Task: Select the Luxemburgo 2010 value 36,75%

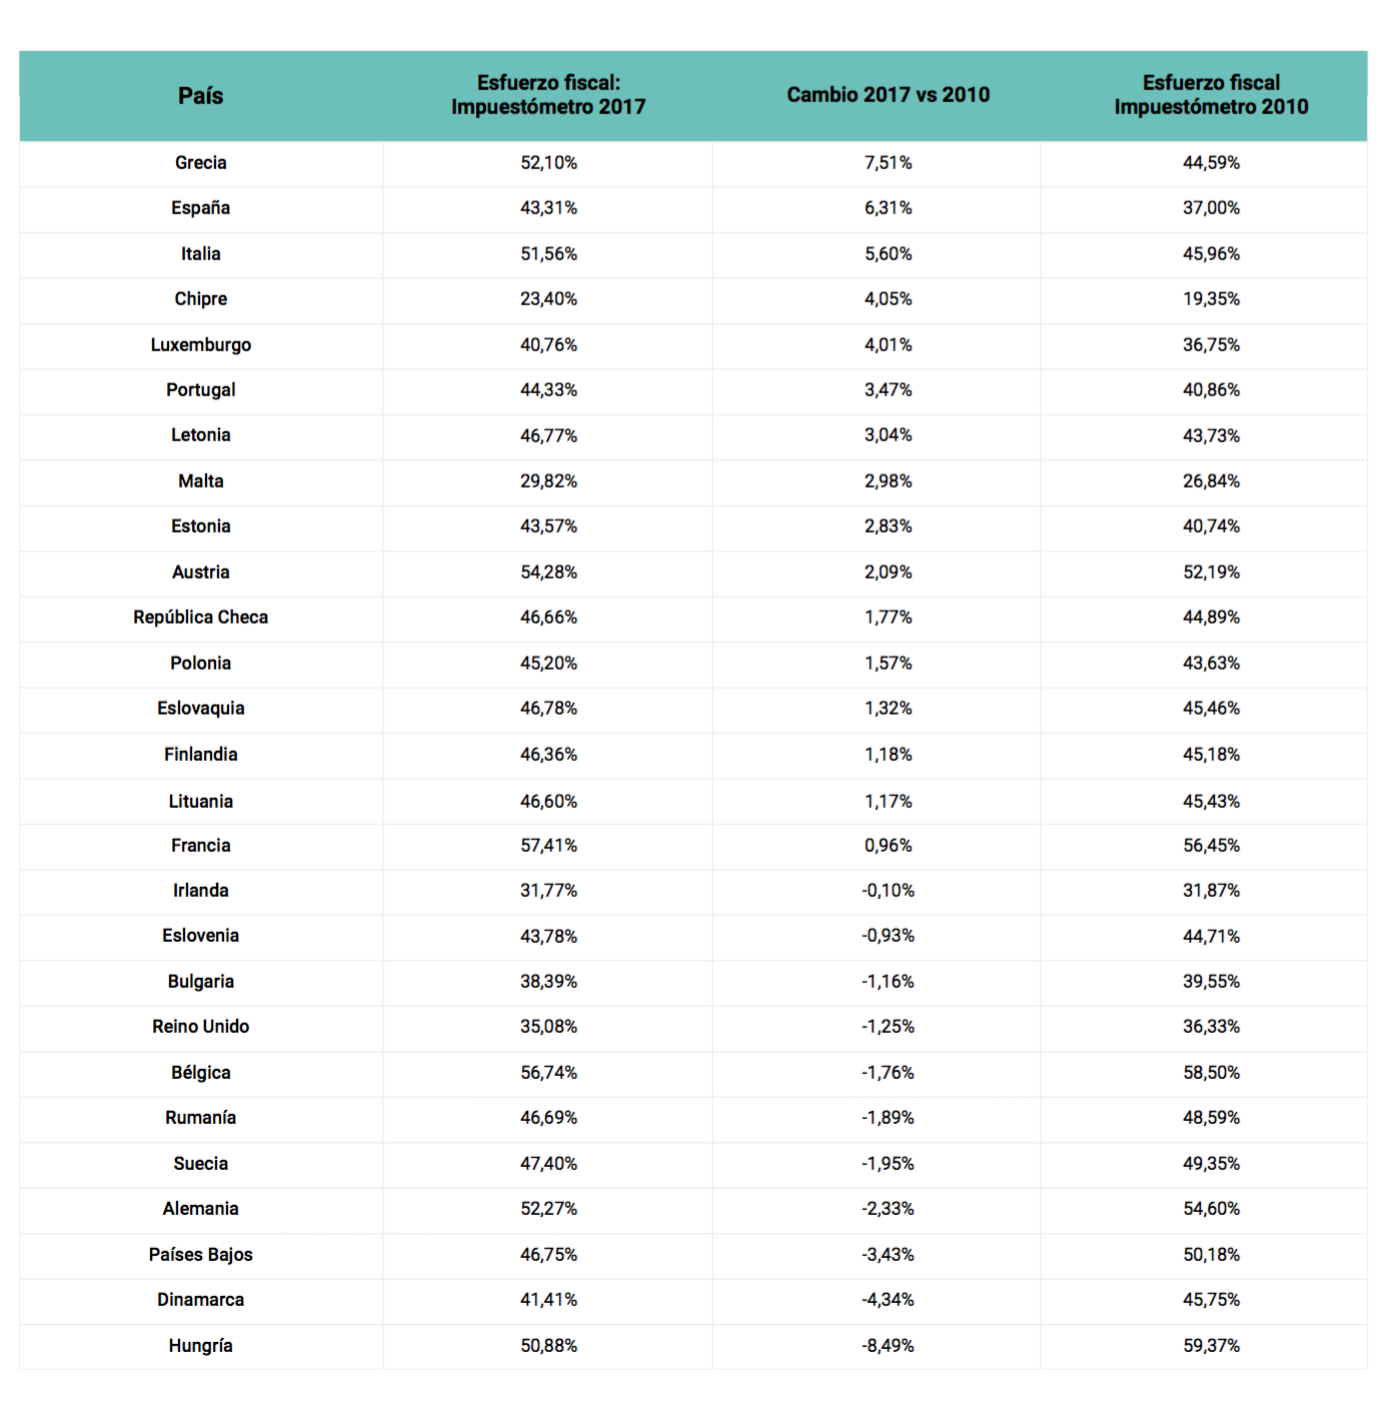Action: click(x=1211, y=345)
